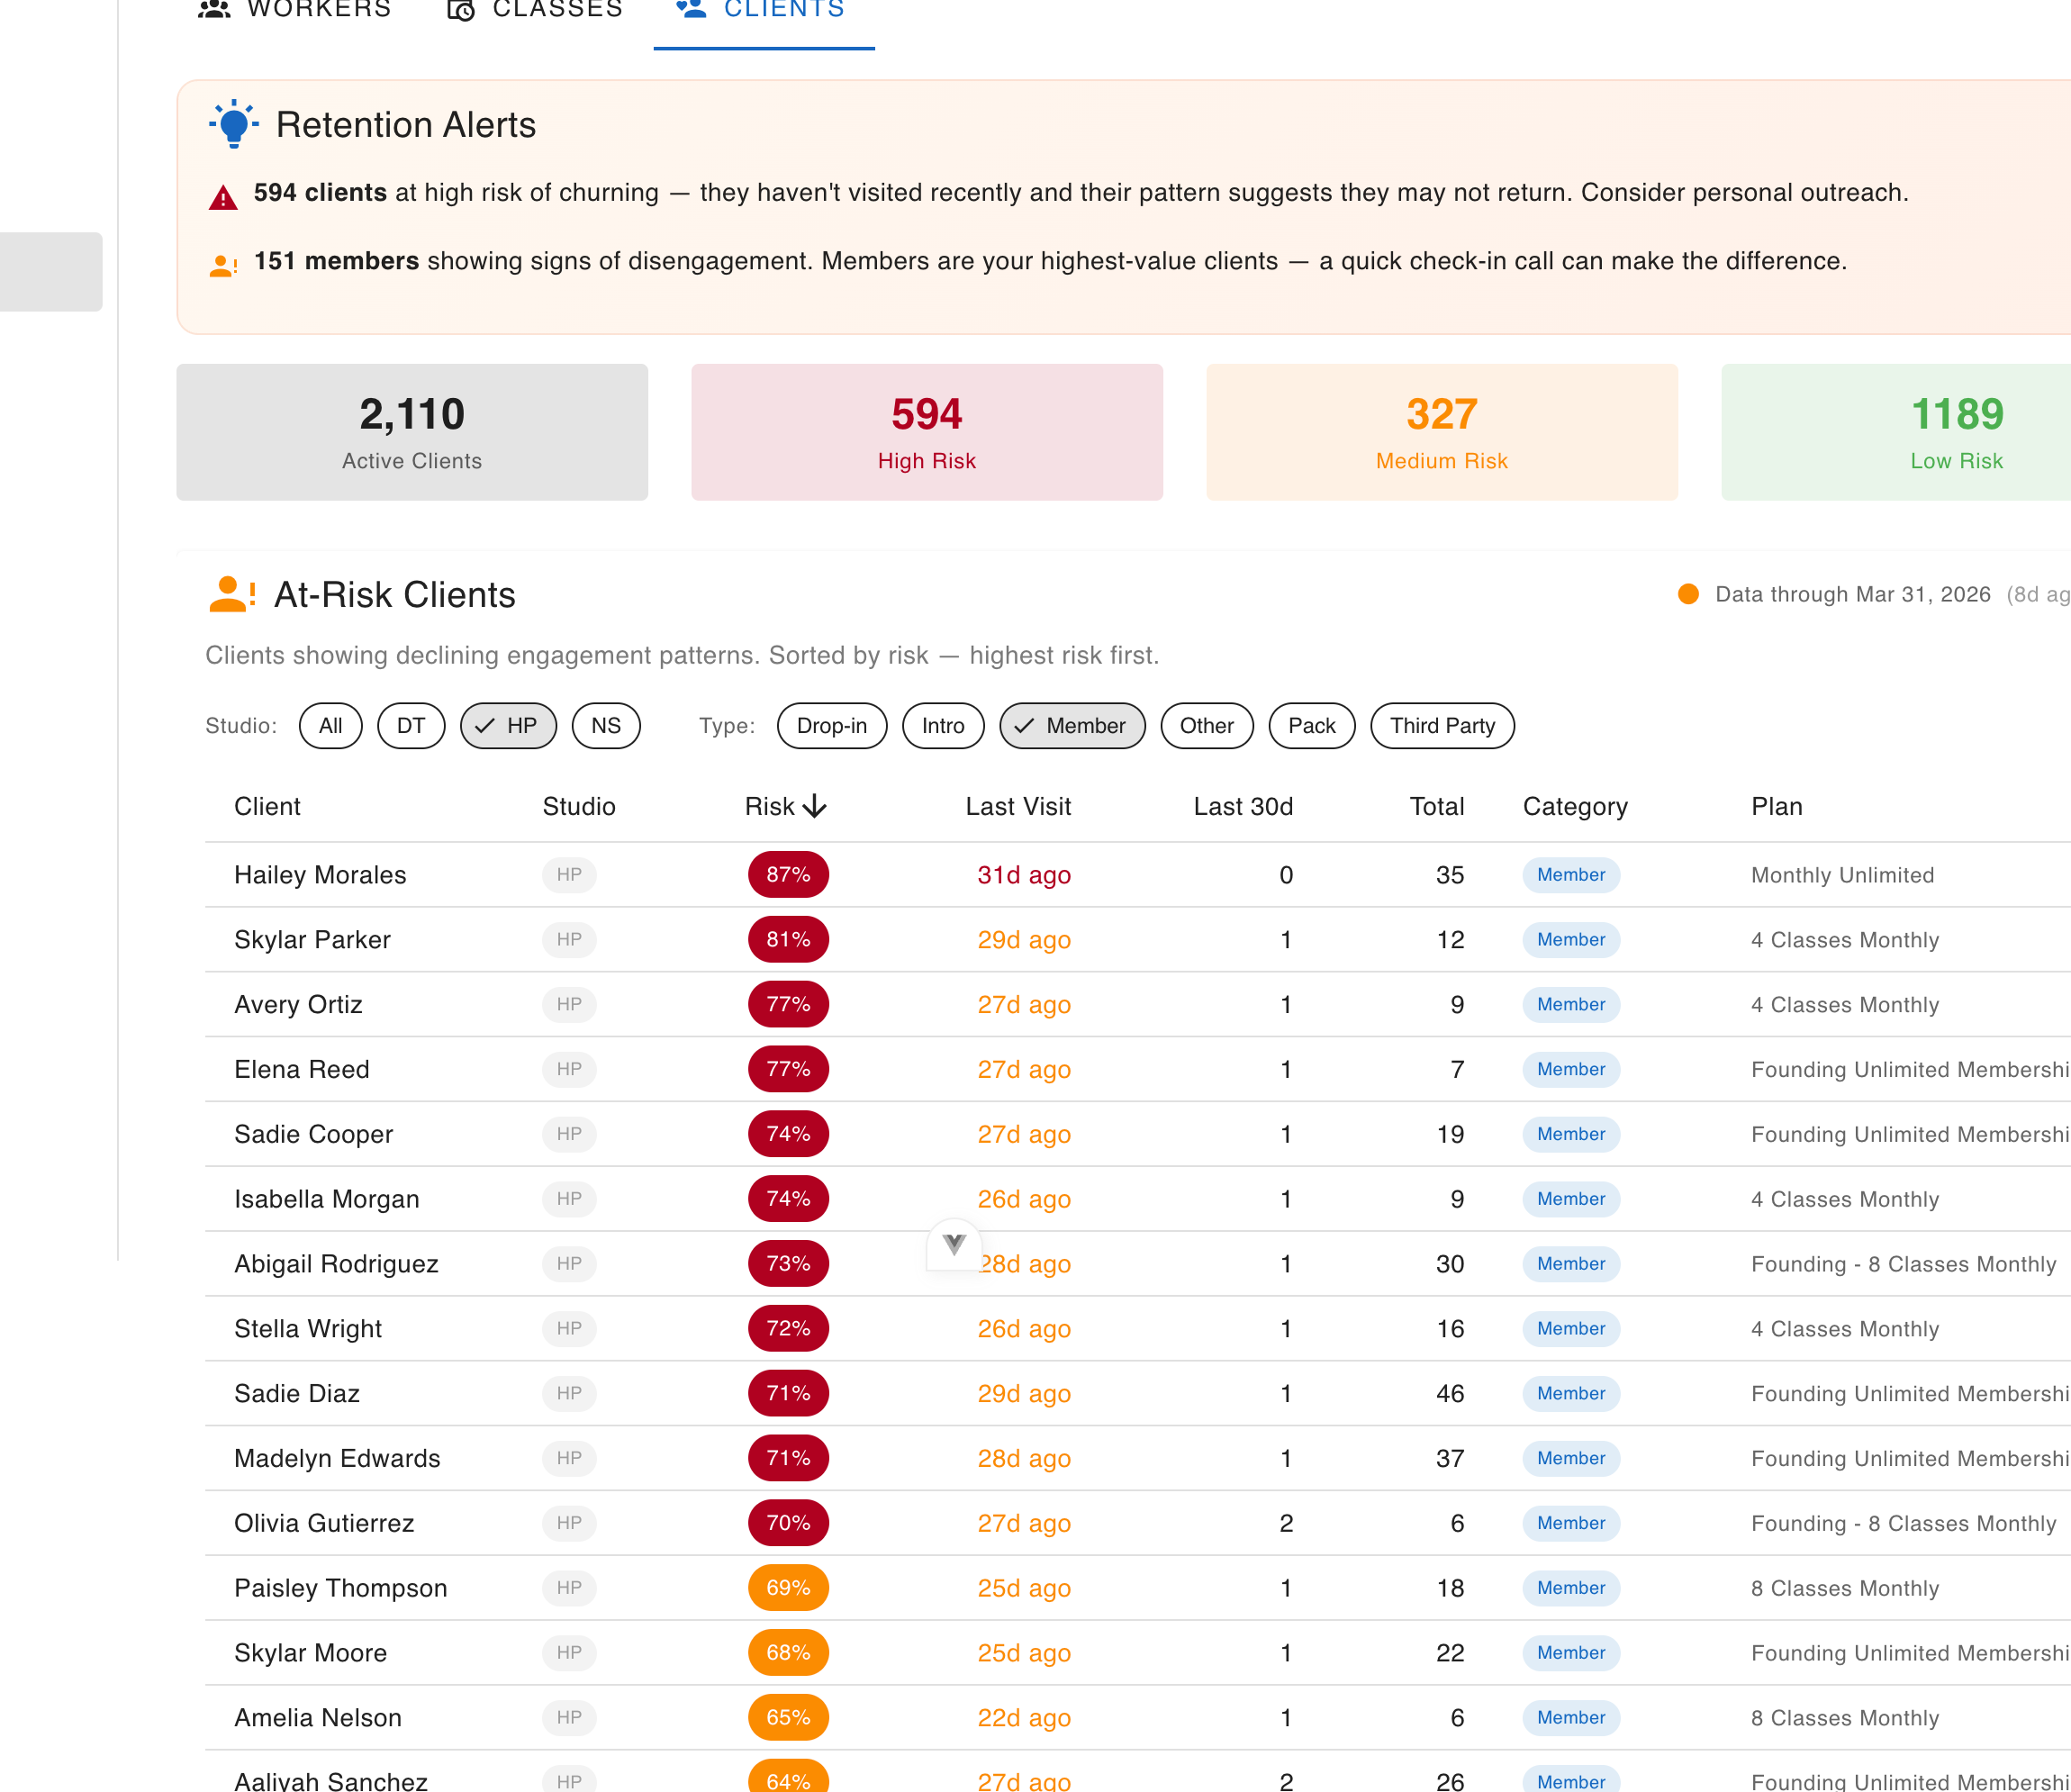Screen dimensions: 2071x1792
Task: Click the At-Risk Clients person icon
Action: [x=232, y=594]
